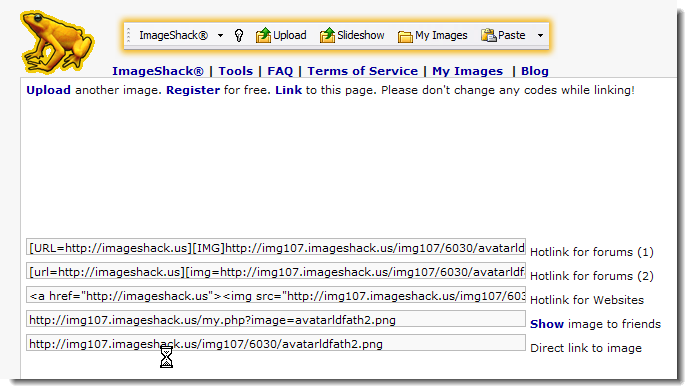Screen dimensions: 685x387
Task: Select the Direct link to image field
Action: pyautogui.click(x=276, y=344)
